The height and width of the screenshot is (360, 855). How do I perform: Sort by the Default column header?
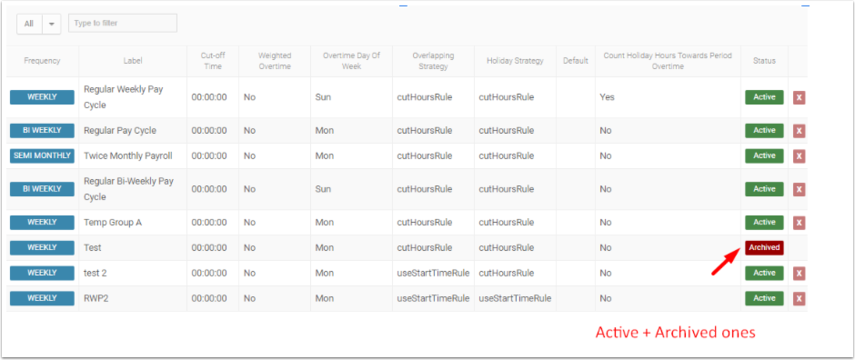point(575,61)
